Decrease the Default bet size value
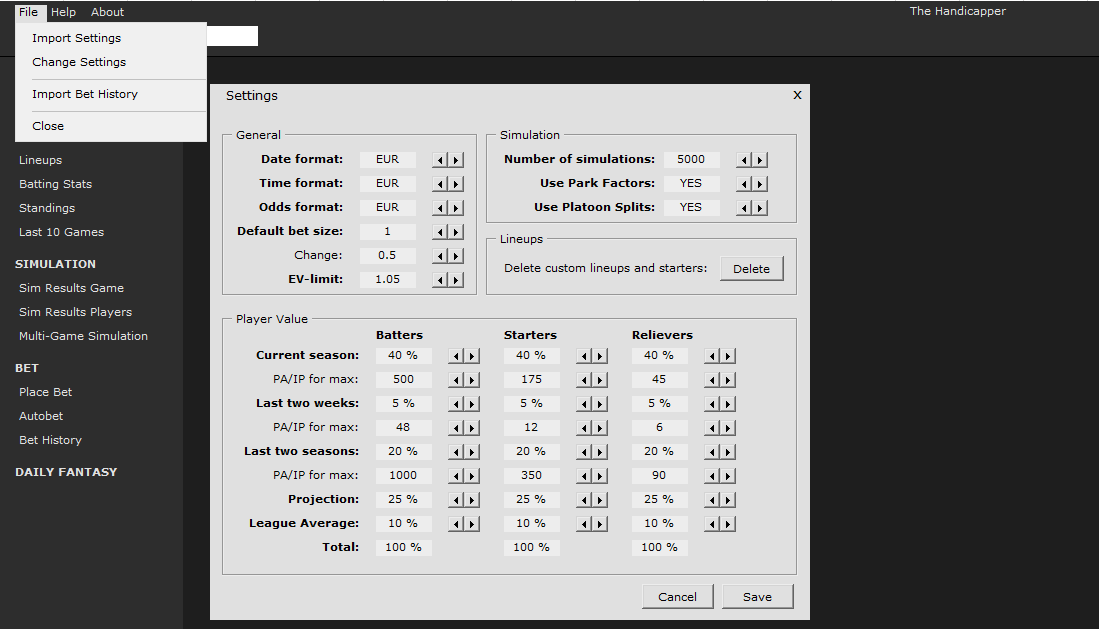 (440, 232)
